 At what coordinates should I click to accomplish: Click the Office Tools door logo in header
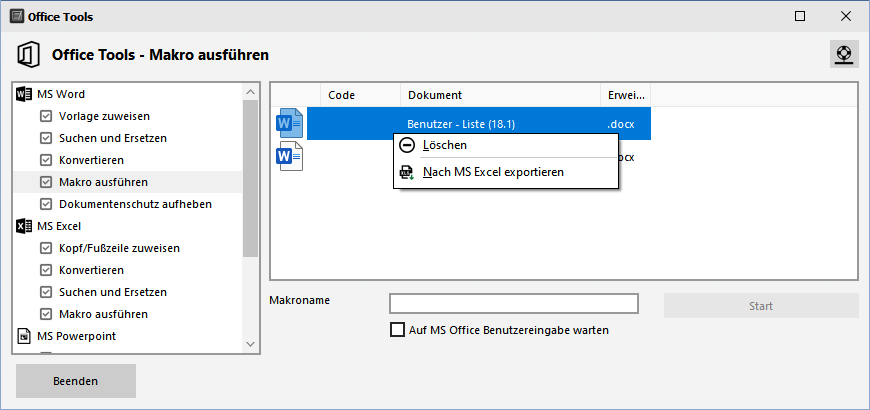point(28,55)
